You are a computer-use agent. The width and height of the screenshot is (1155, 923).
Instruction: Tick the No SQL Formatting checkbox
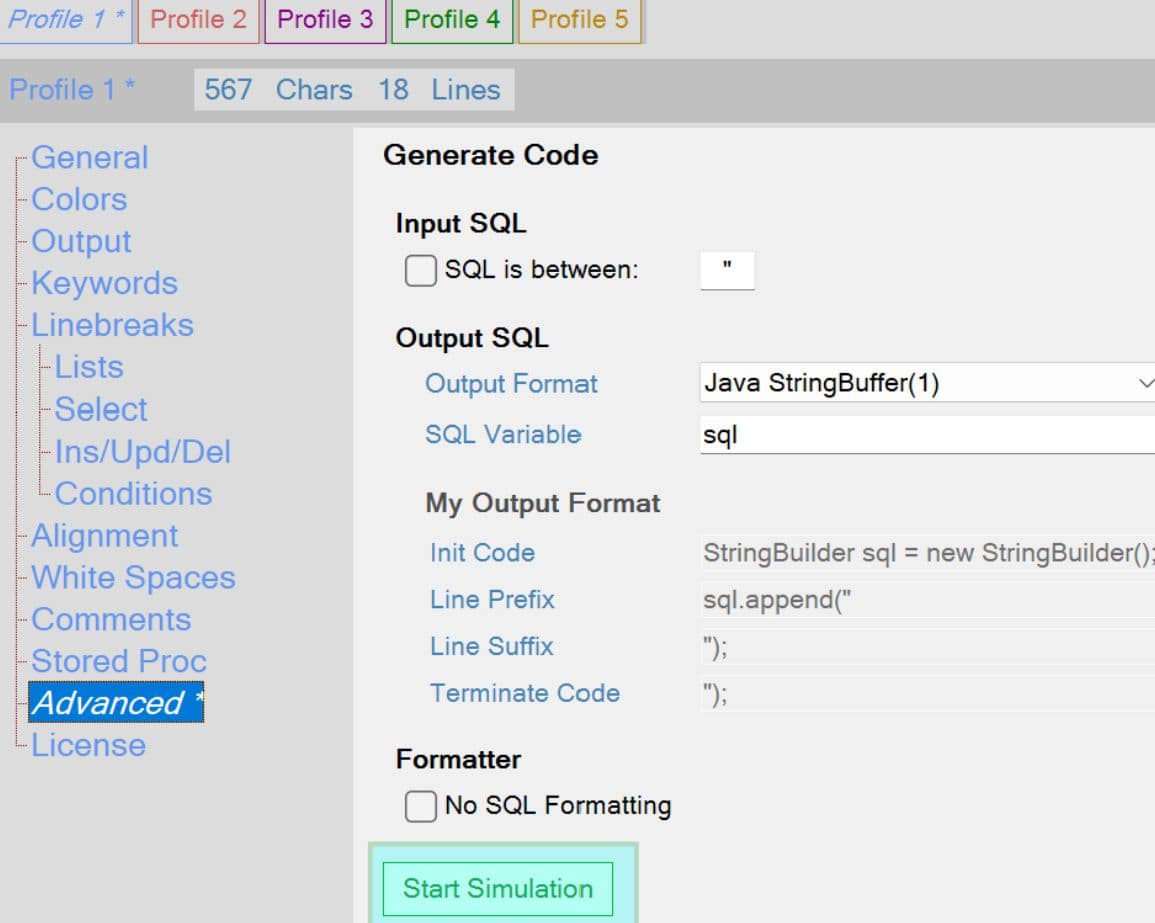point(421,806)
